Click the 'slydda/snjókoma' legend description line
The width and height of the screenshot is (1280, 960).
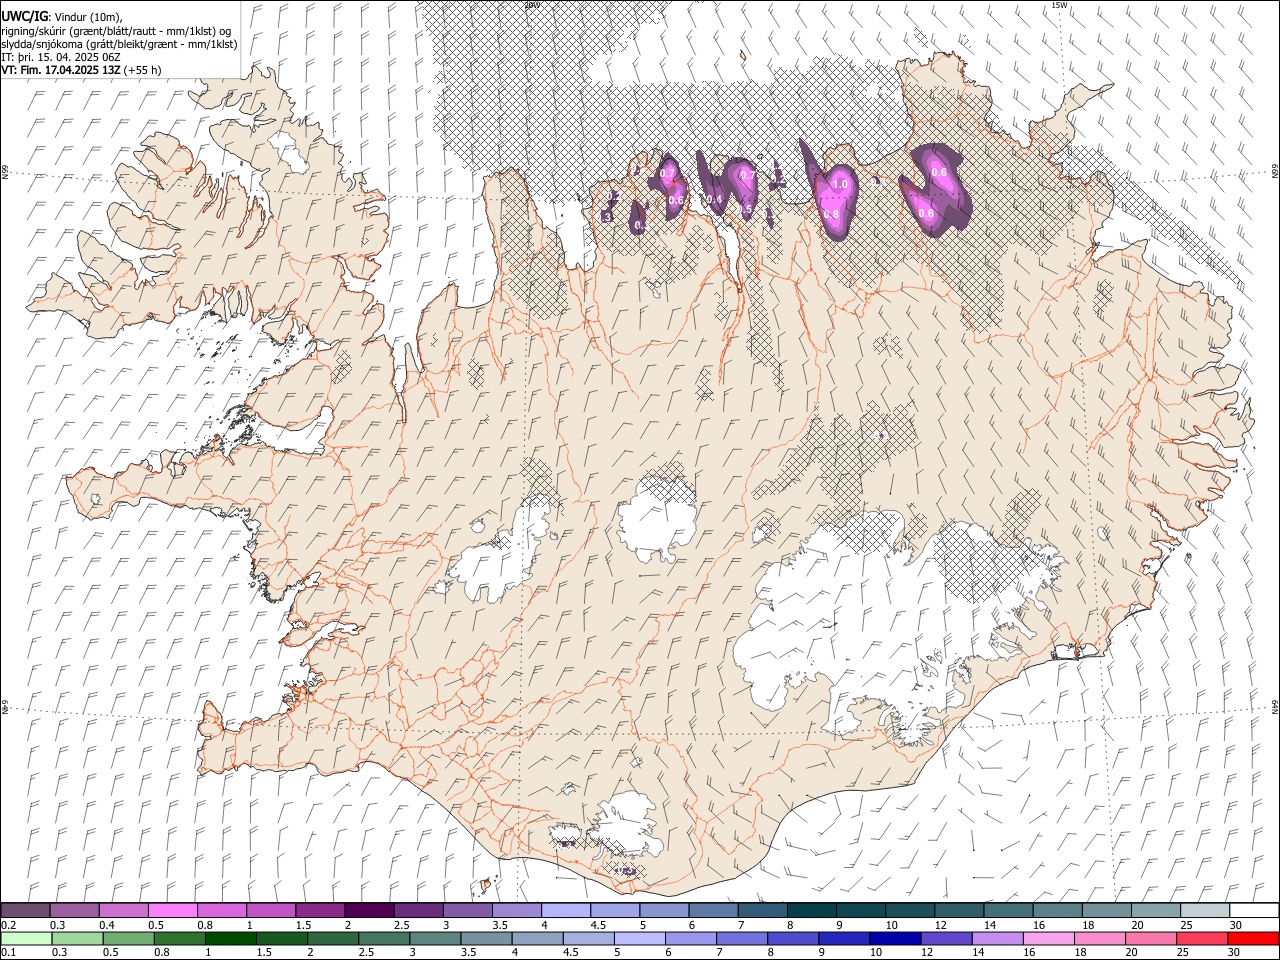tap(119, 44)
